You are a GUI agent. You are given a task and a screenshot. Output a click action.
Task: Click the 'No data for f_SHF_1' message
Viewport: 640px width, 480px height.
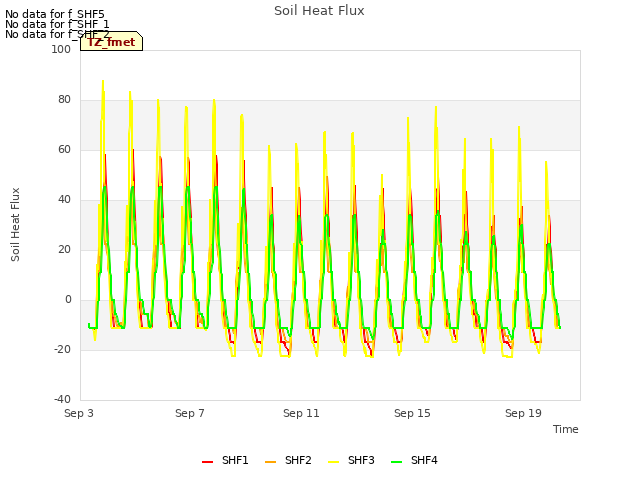tap(57, 24)
